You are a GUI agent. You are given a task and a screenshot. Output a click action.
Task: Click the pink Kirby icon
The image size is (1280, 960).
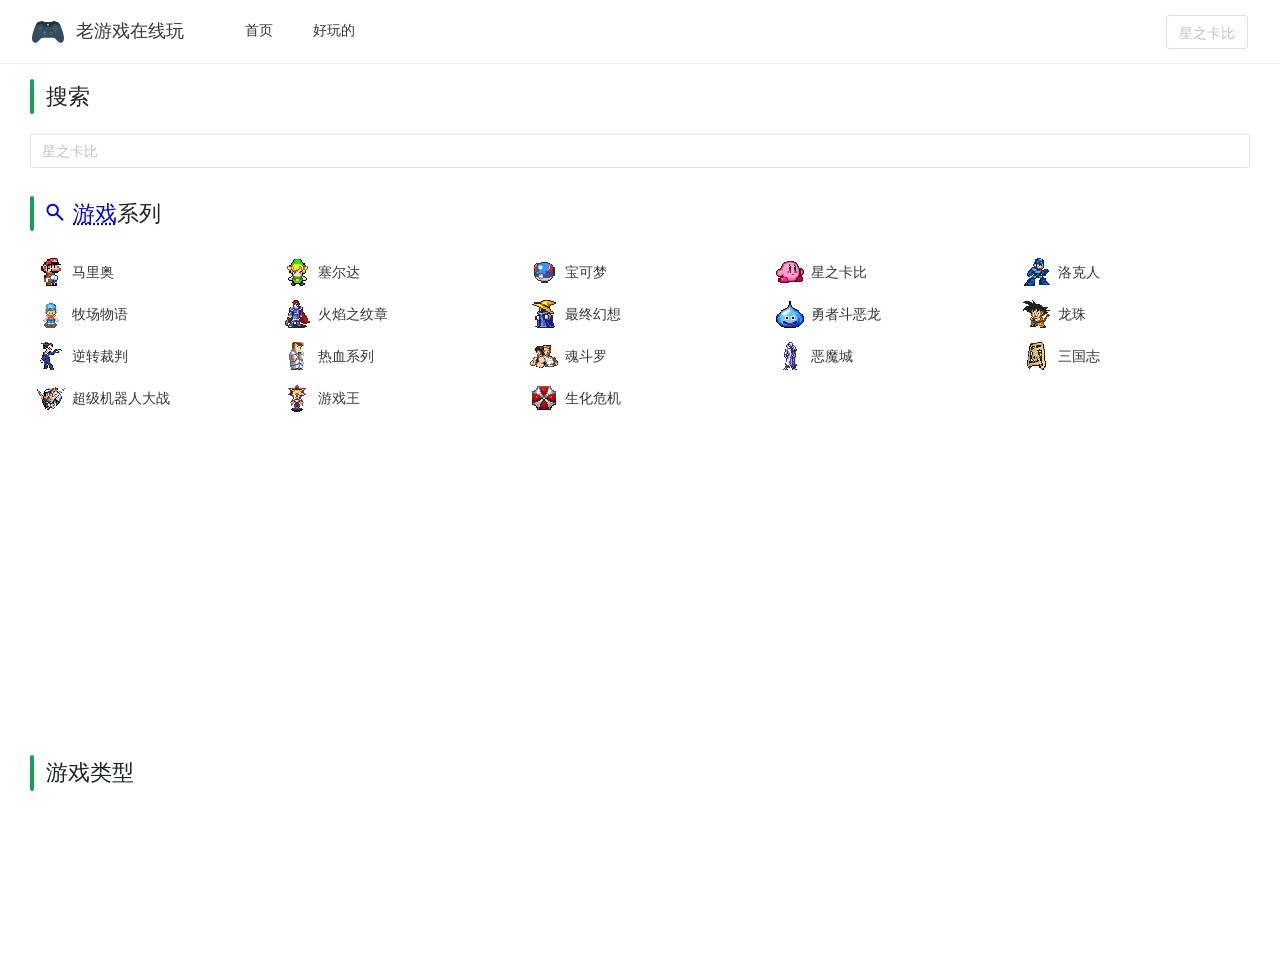coord(790,272)
